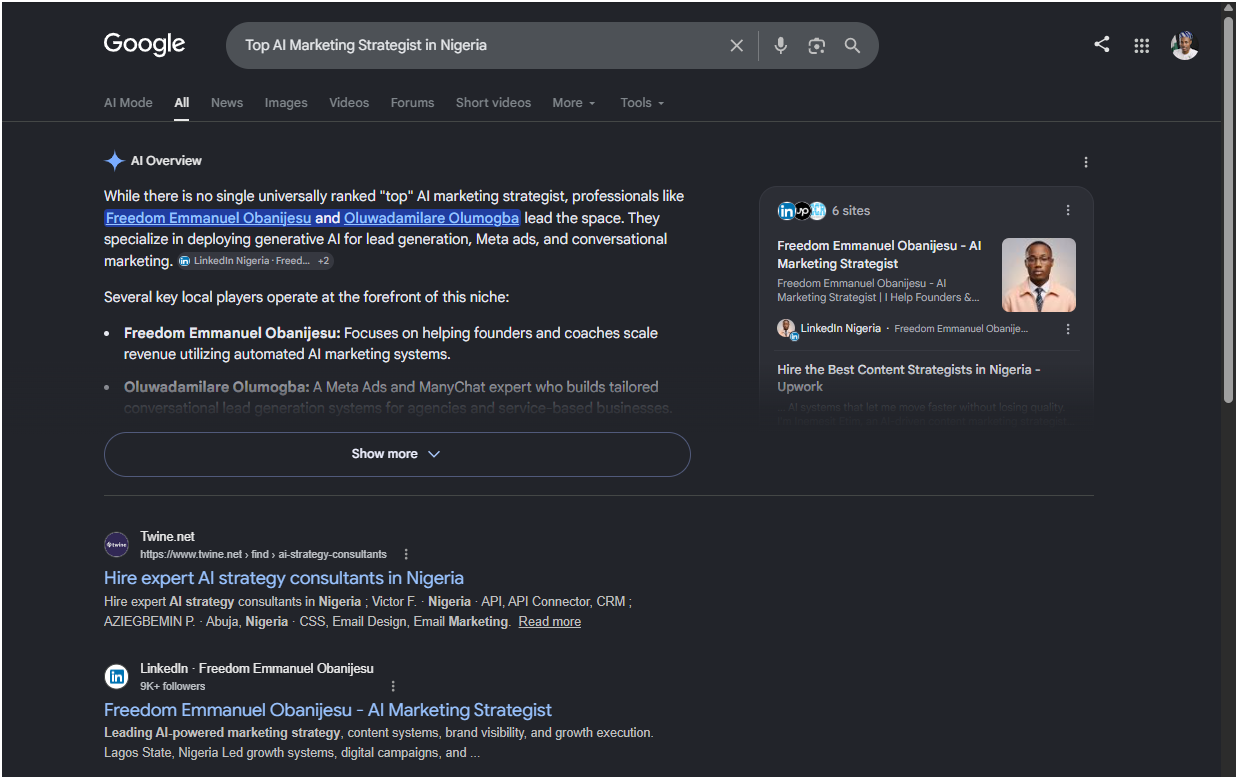Image resolution: width=1238 pixels, height=779 pixels.
Task: Open Hire the Best Content Strategists Upwork card
Action: tap(909, 377)
